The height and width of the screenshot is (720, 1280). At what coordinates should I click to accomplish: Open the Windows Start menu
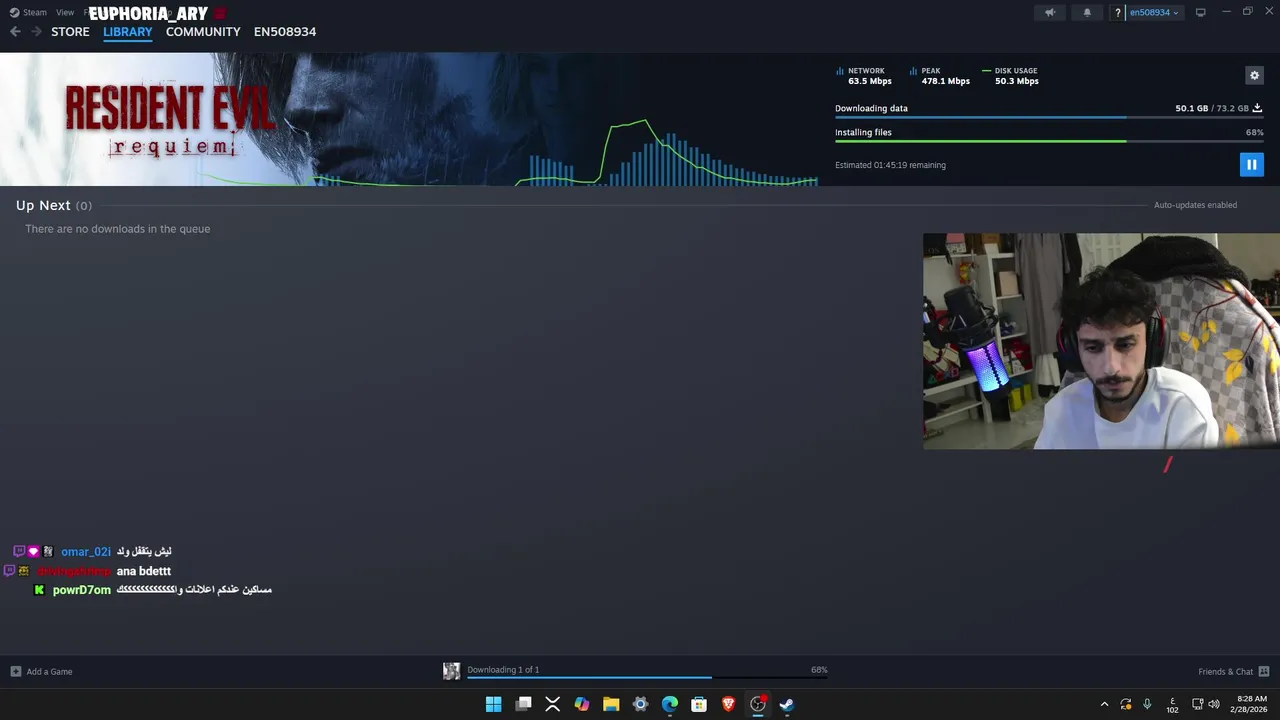(494, 704)
